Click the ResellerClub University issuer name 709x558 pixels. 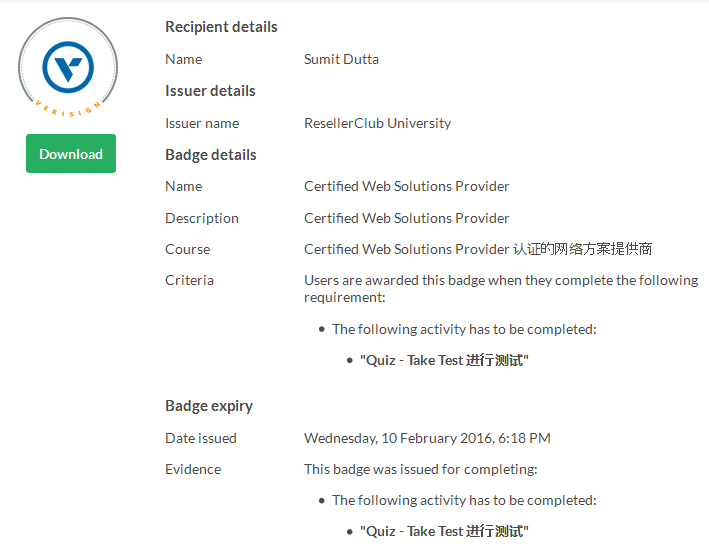point(377,123)
